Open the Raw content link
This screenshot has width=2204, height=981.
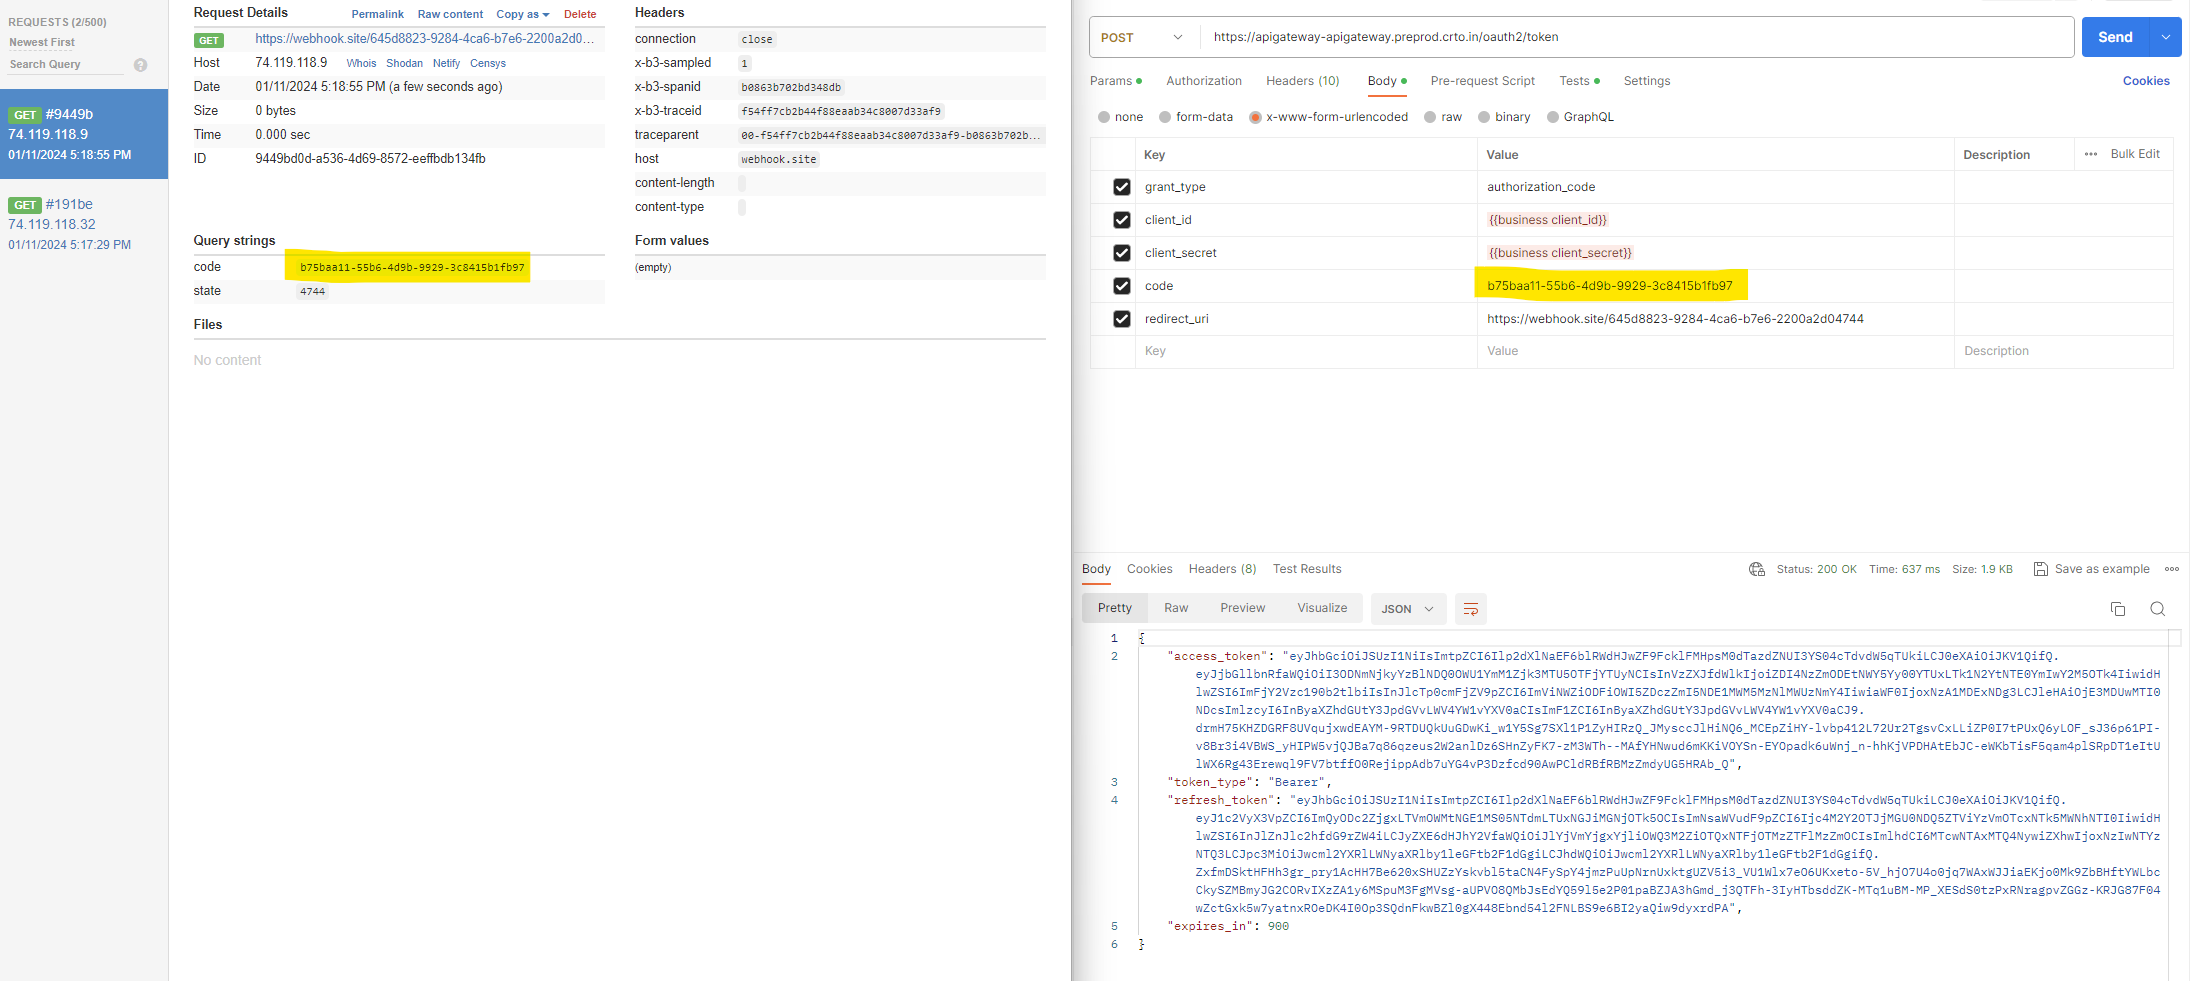(450, 14)
